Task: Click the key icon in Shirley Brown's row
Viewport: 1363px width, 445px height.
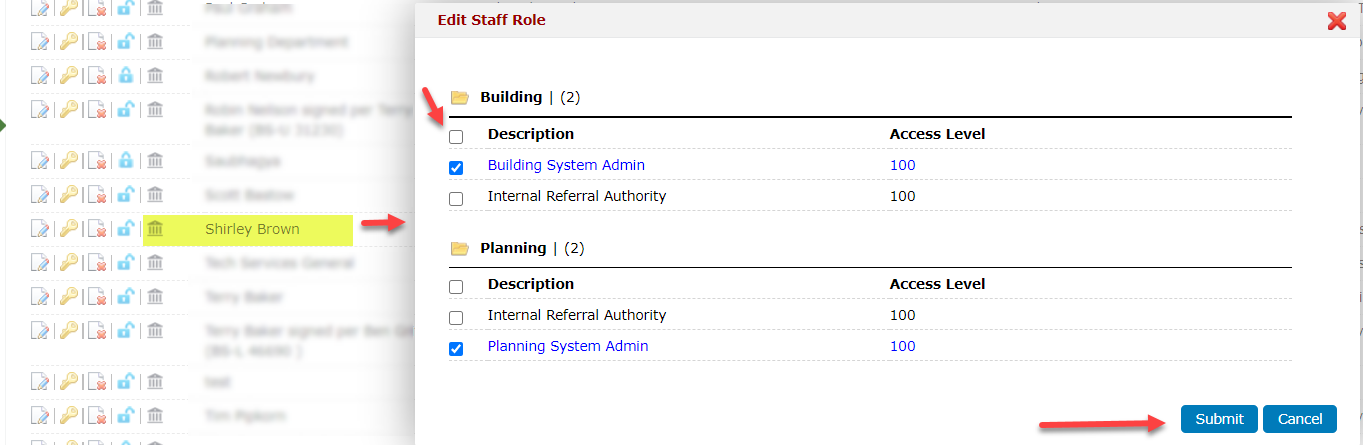Action: tap(68, 229)
